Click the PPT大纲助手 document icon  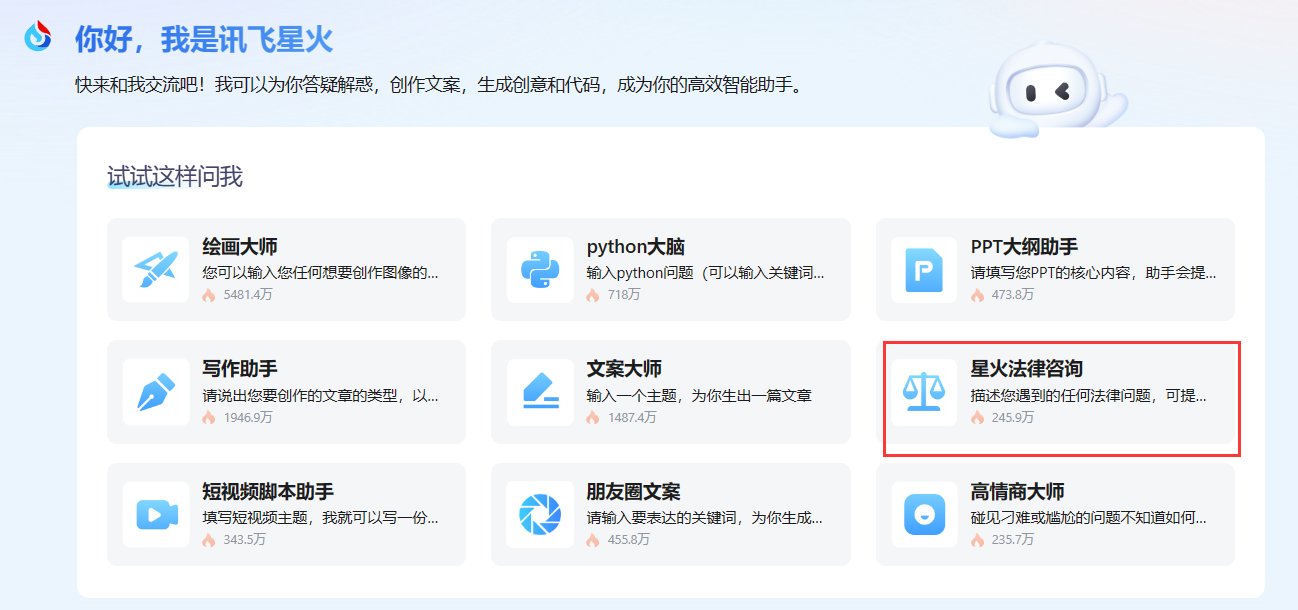click(x=924, y=269)
